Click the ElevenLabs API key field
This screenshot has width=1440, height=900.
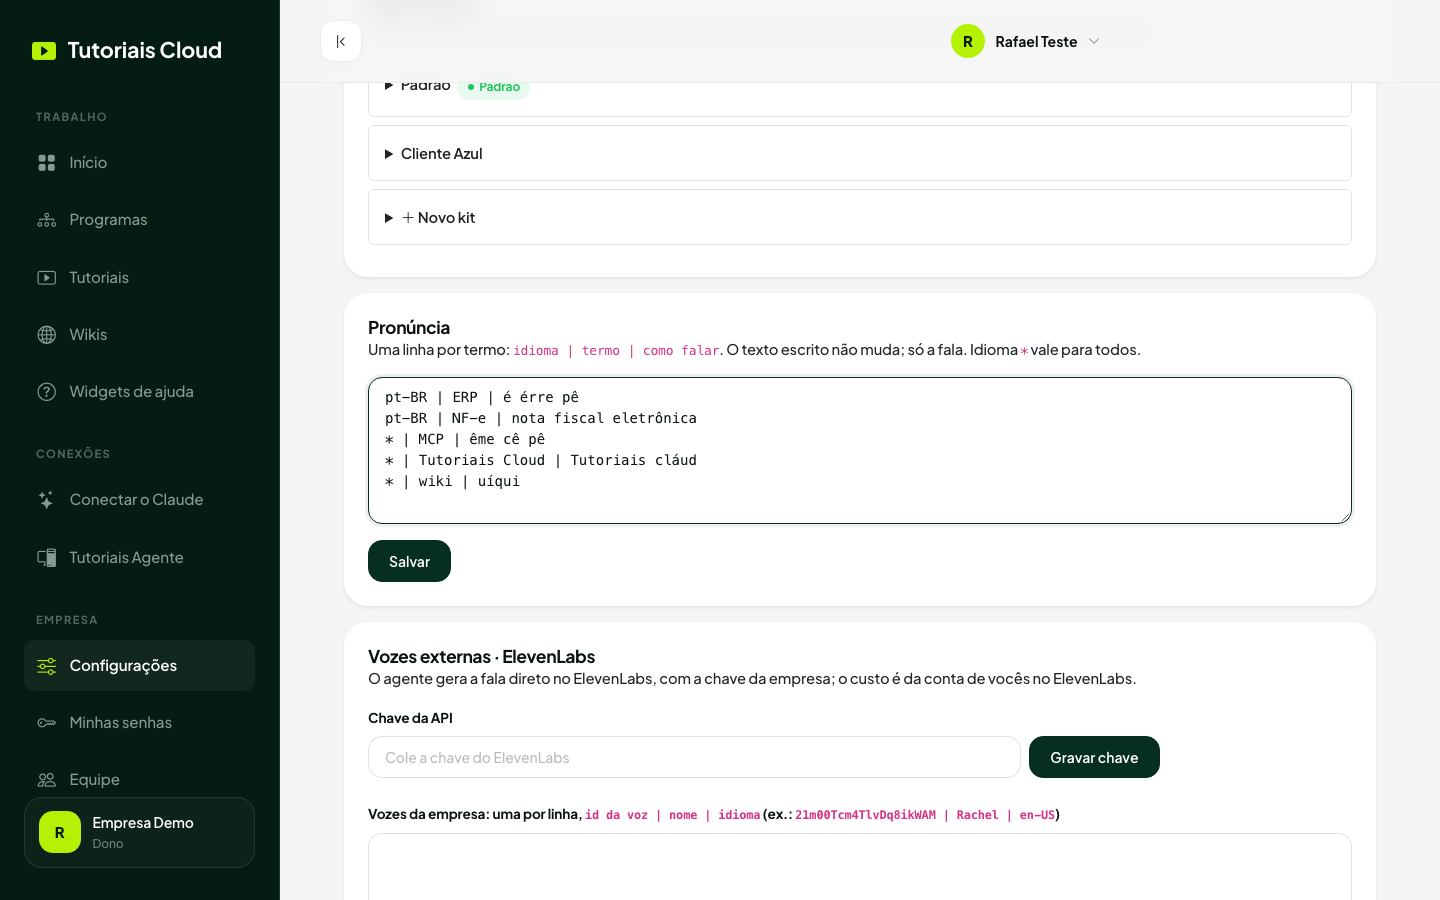pos(694,757)
